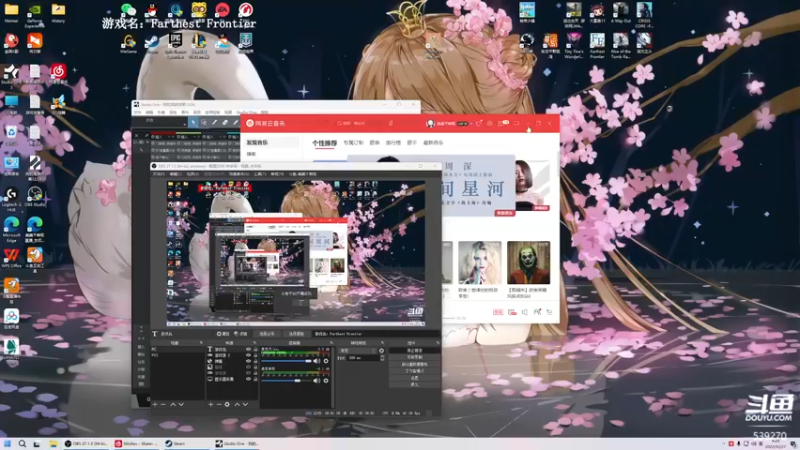Toggle the lock on the first OBS source
The image size is (800, 450).
pyautogui.click(x=256, y=349)
